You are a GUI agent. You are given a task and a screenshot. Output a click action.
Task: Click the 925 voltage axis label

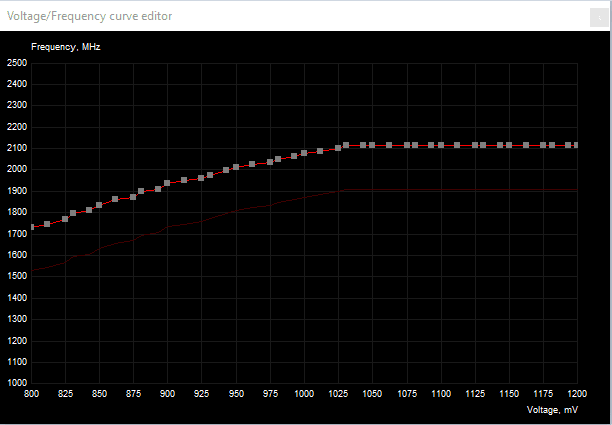201,394
